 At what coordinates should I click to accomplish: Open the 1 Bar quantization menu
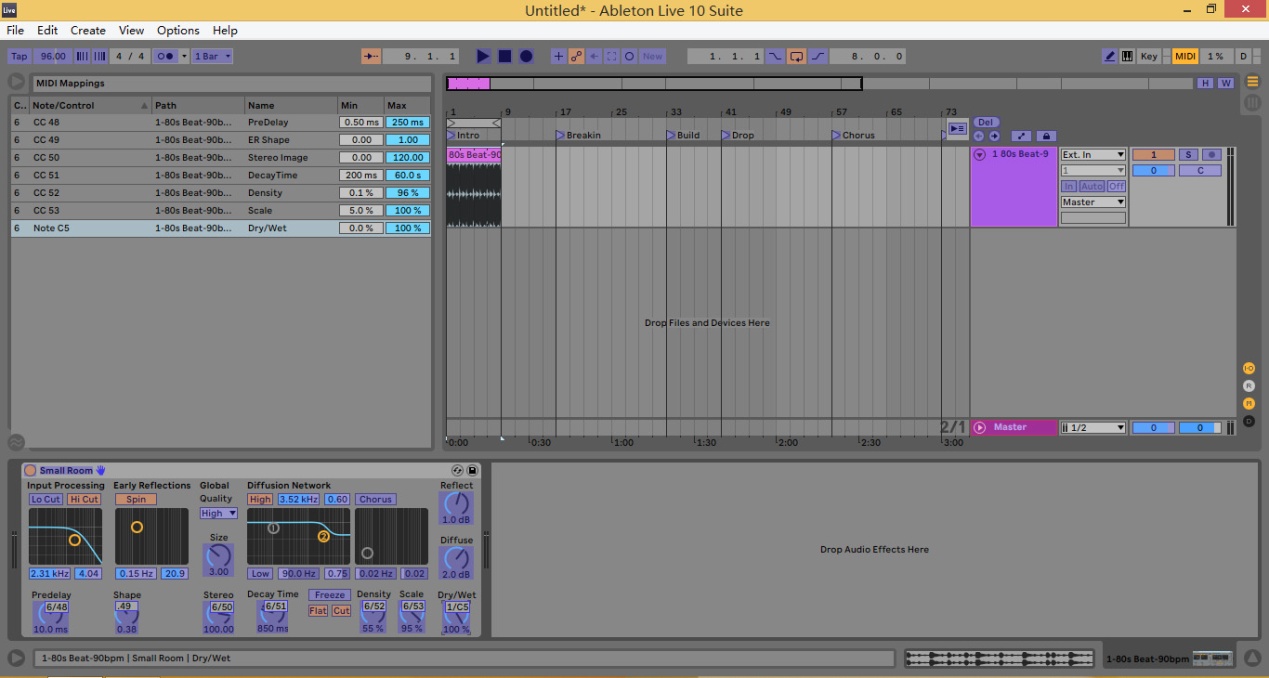[212, 57]
